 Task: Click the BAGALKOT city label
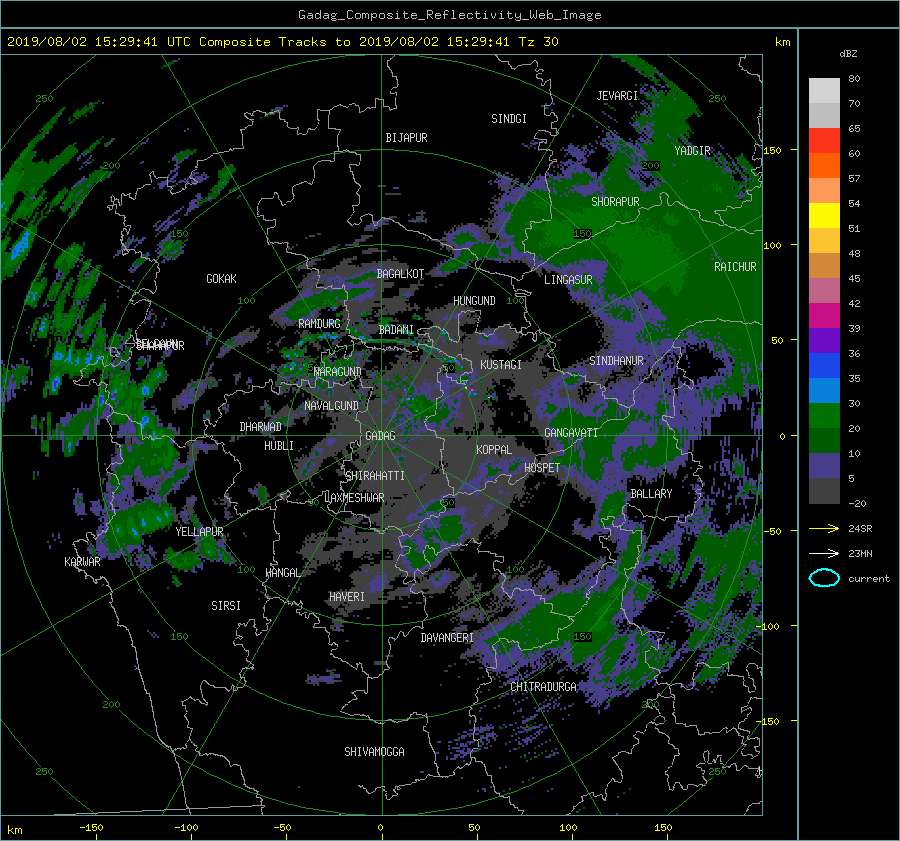[x=400, y=274]
